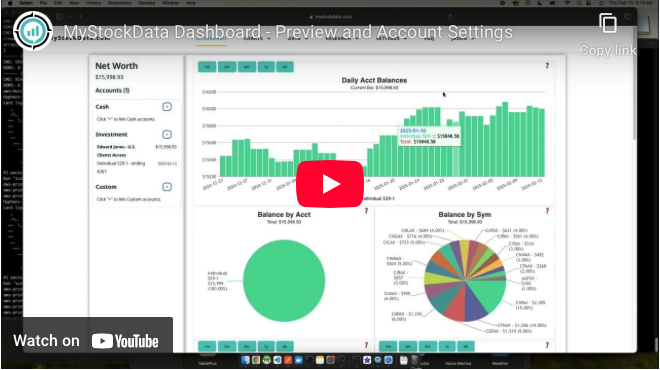
Task: Open the Notes app in the Dock
Action: pos(319,360)
